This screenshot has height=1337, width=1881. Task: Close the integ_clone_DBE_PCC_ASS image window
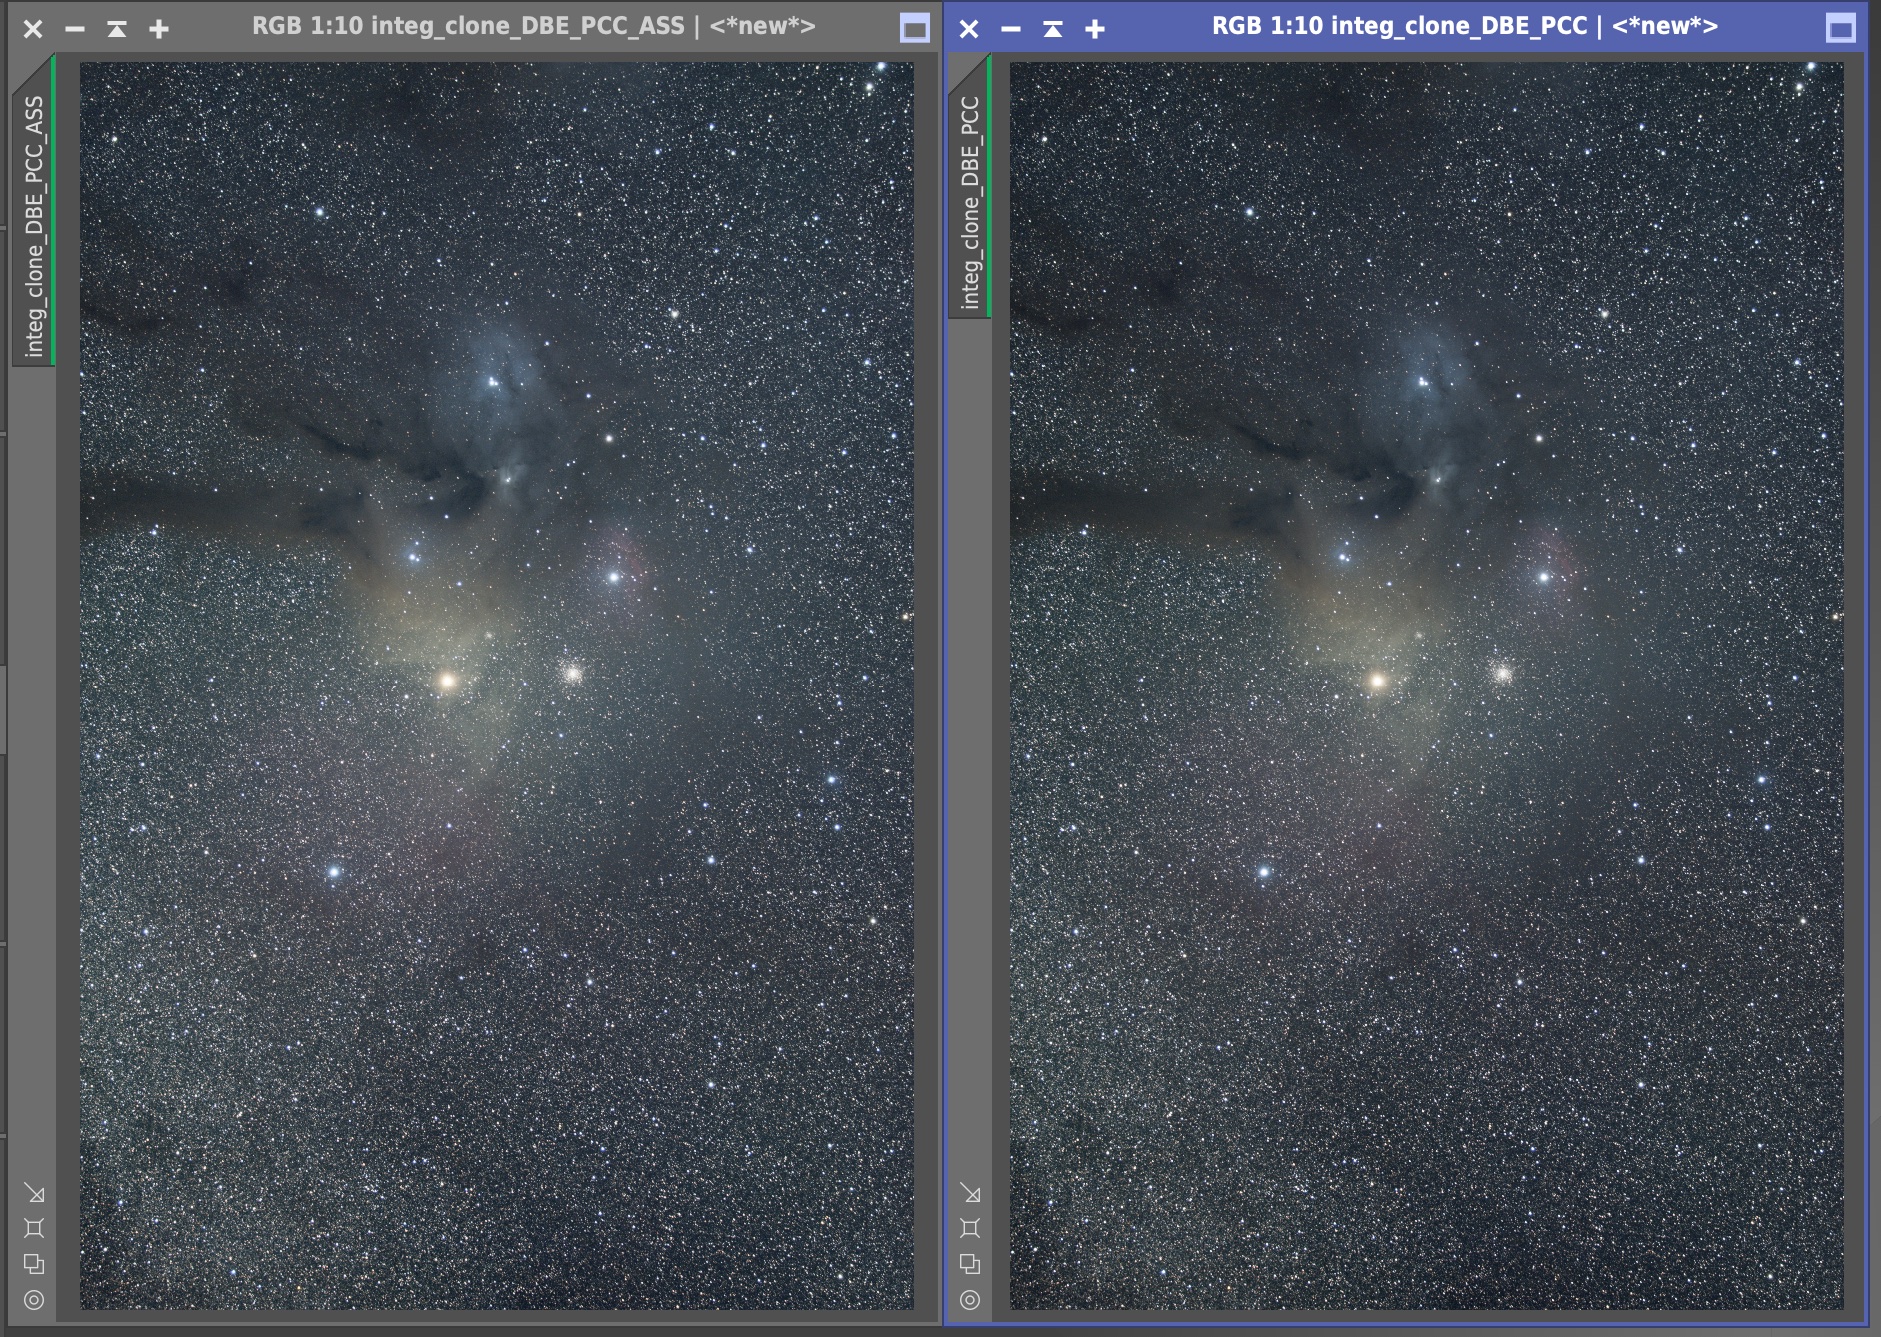[x=33, y=29]
